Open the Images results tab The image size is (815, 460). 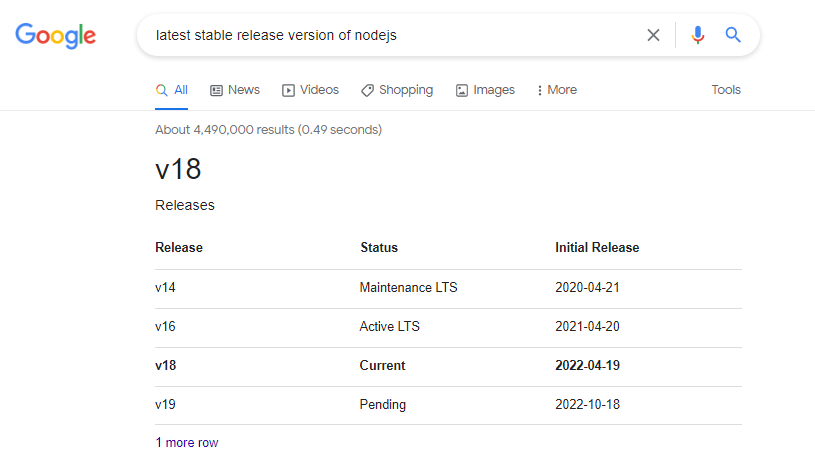pos(485,90)
